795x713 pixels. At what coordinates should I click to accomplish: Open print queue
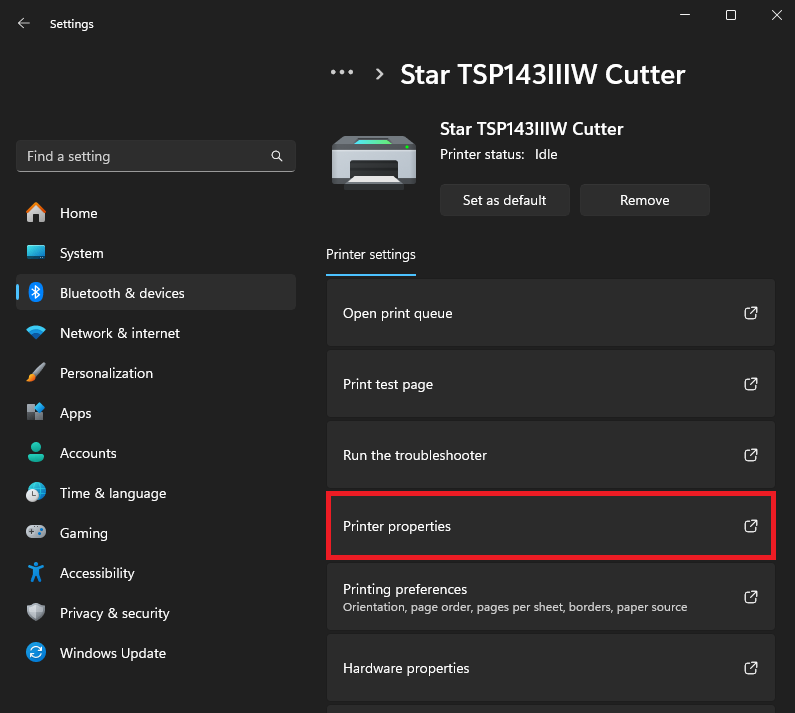click(551, 313)
